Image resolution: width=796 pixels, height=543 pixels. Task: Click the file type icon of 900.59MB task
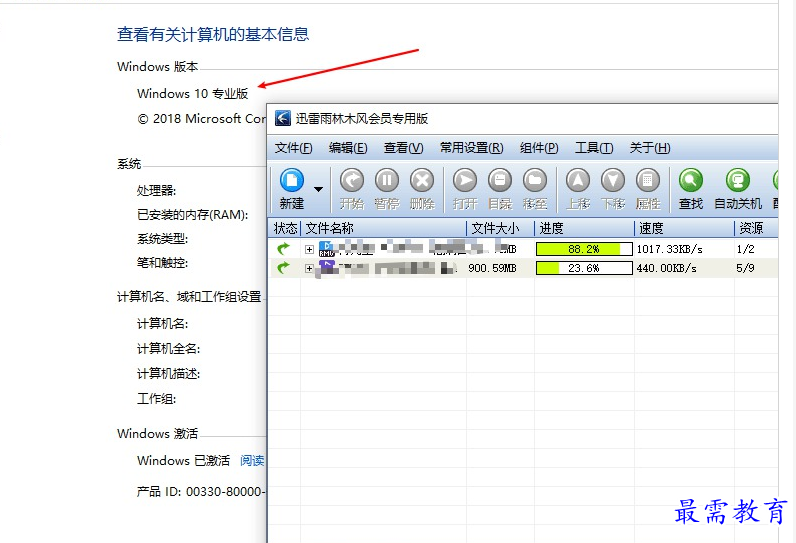click(x=326, y=266)
